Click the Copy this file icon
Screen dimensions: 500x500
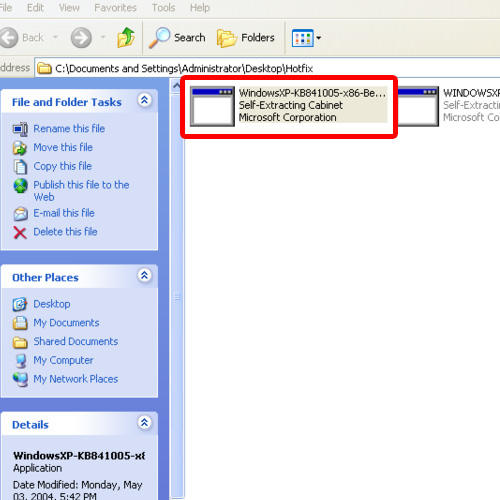click(20, 167)
